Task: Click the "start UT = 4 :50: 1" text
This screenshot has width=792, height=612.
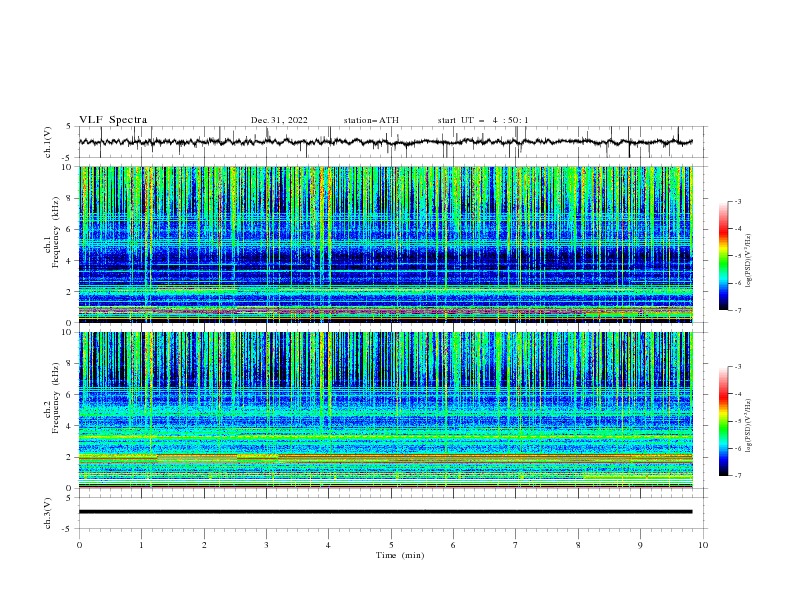Action: 483,120
